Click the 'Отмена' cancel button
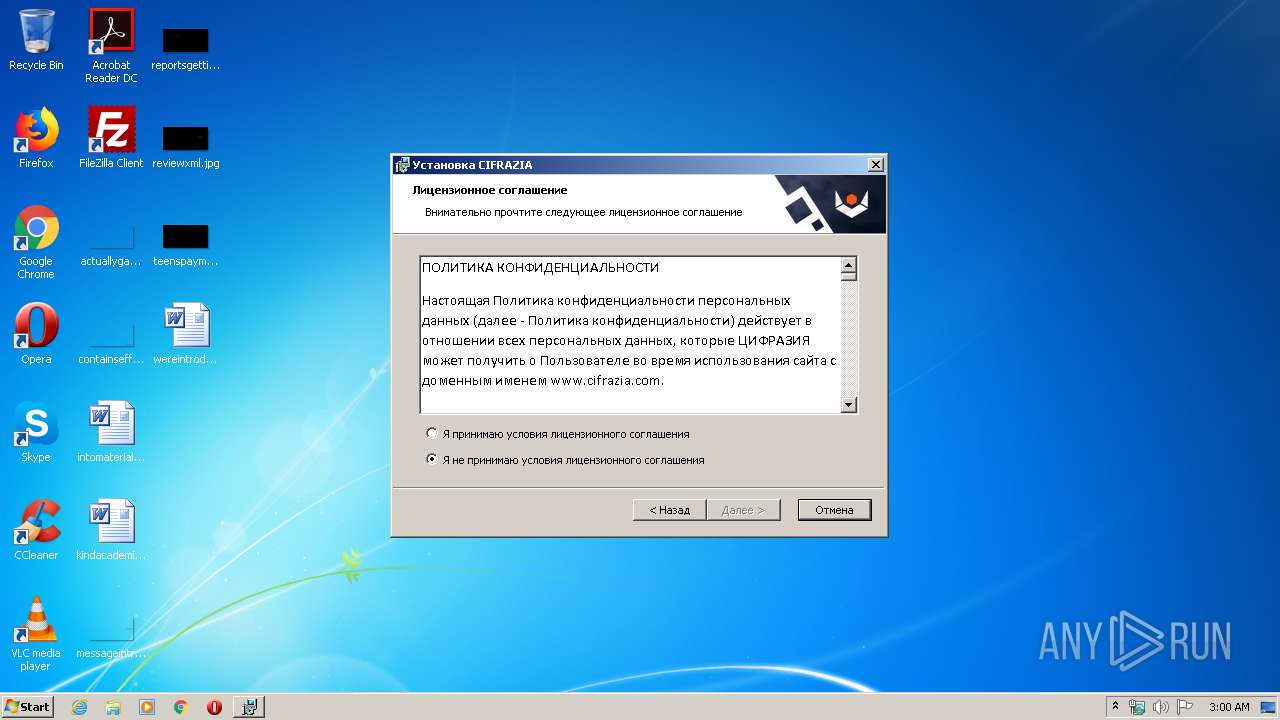Image resolution: width=1280 pixels, height=720 pixels. coord(834,510)
